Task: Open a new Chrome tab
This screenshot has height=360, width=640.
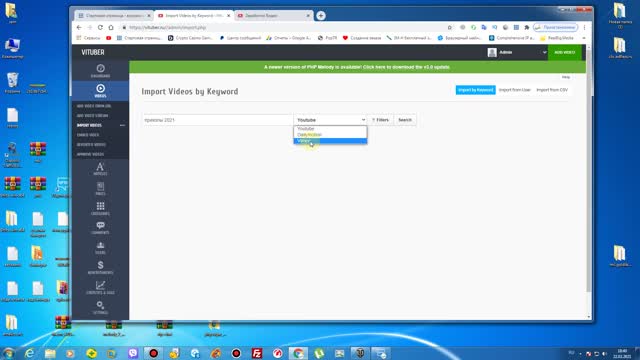Action: coord(321,16)
